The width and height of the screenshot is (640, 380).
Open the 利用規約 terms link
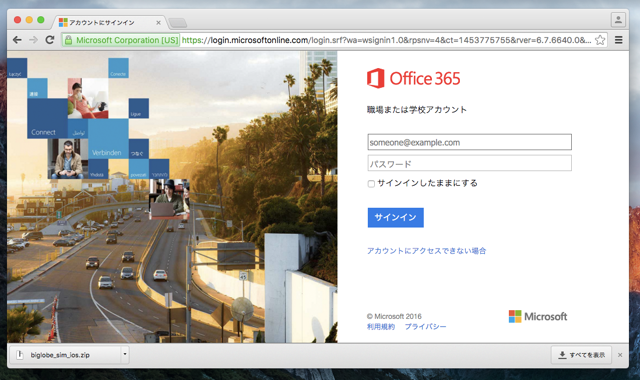point(380,327)
